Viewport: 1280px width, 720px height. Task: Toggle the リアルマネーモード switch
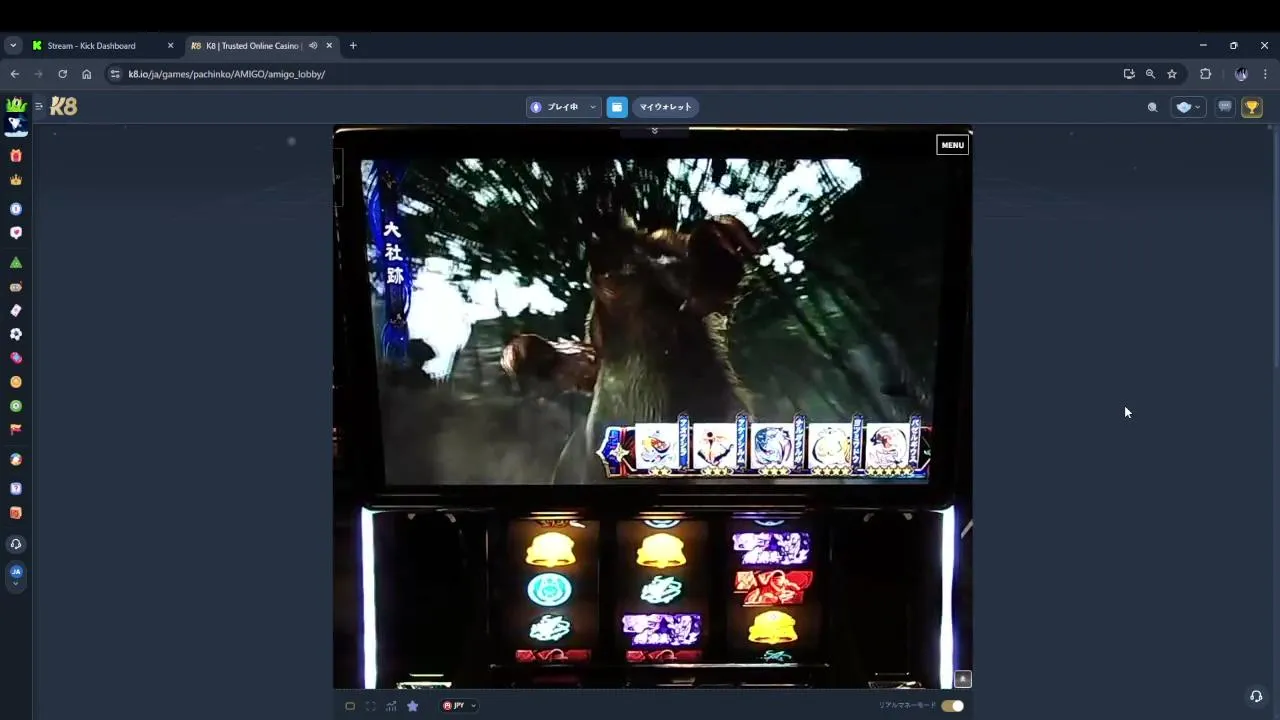click(952, 706)
